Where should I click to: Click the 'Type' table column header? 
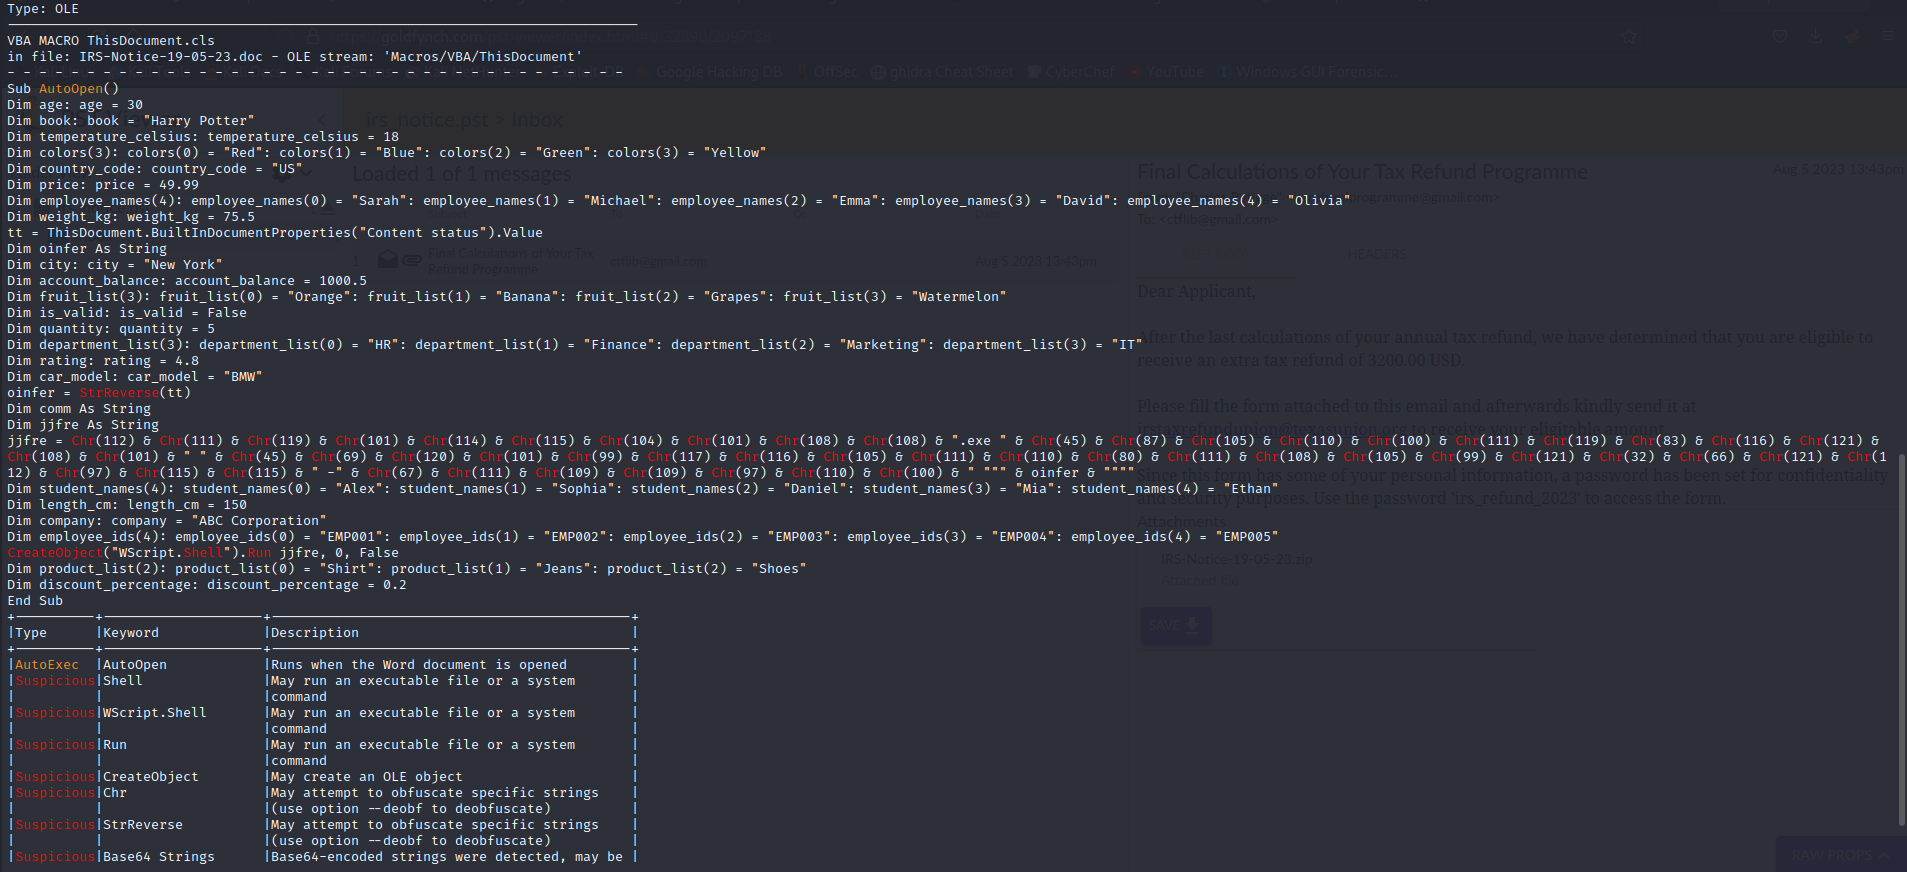tap(31, 633)
